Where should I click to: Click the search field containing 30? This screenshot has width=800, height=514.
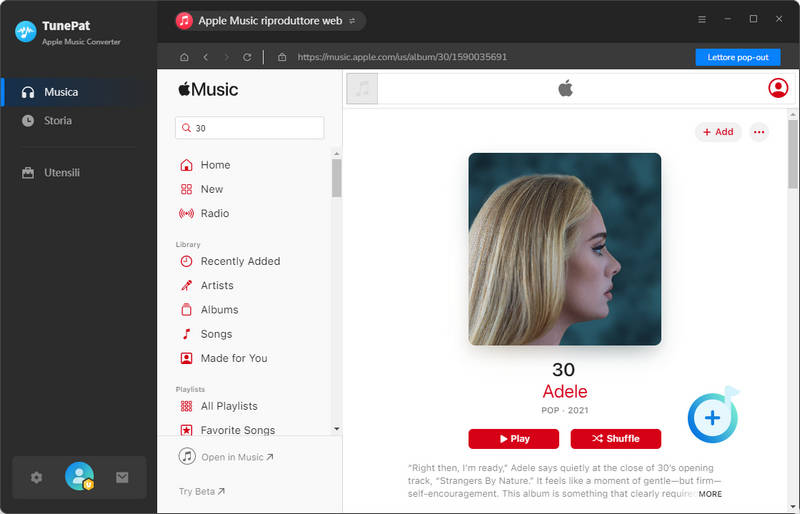(249, 128)
